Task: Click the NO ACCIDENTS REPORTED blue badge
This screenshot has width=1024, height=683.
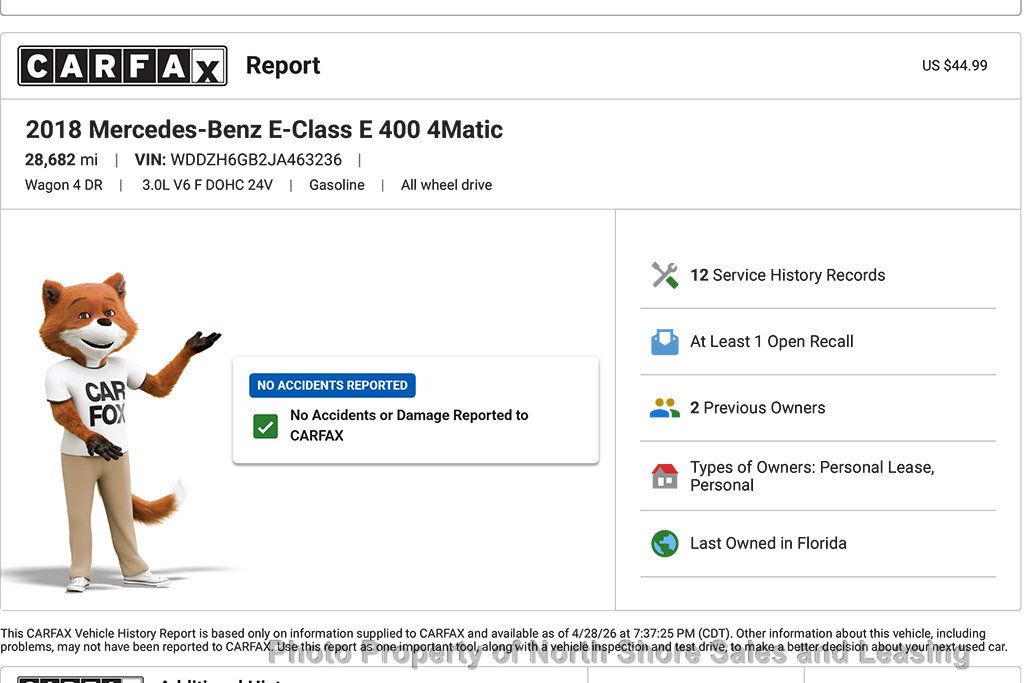Action: point(332,385)
